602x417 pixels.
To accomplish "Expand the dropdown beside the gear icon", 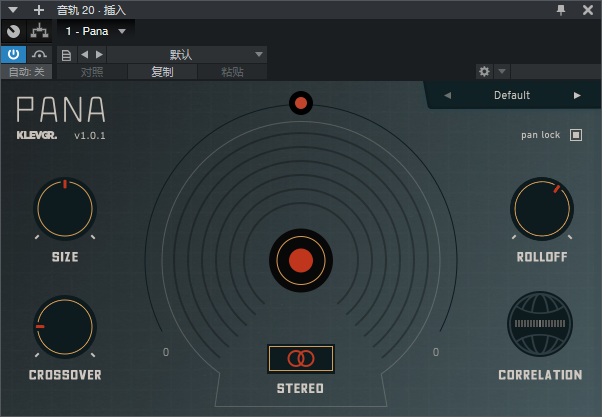I will point(502,71).
